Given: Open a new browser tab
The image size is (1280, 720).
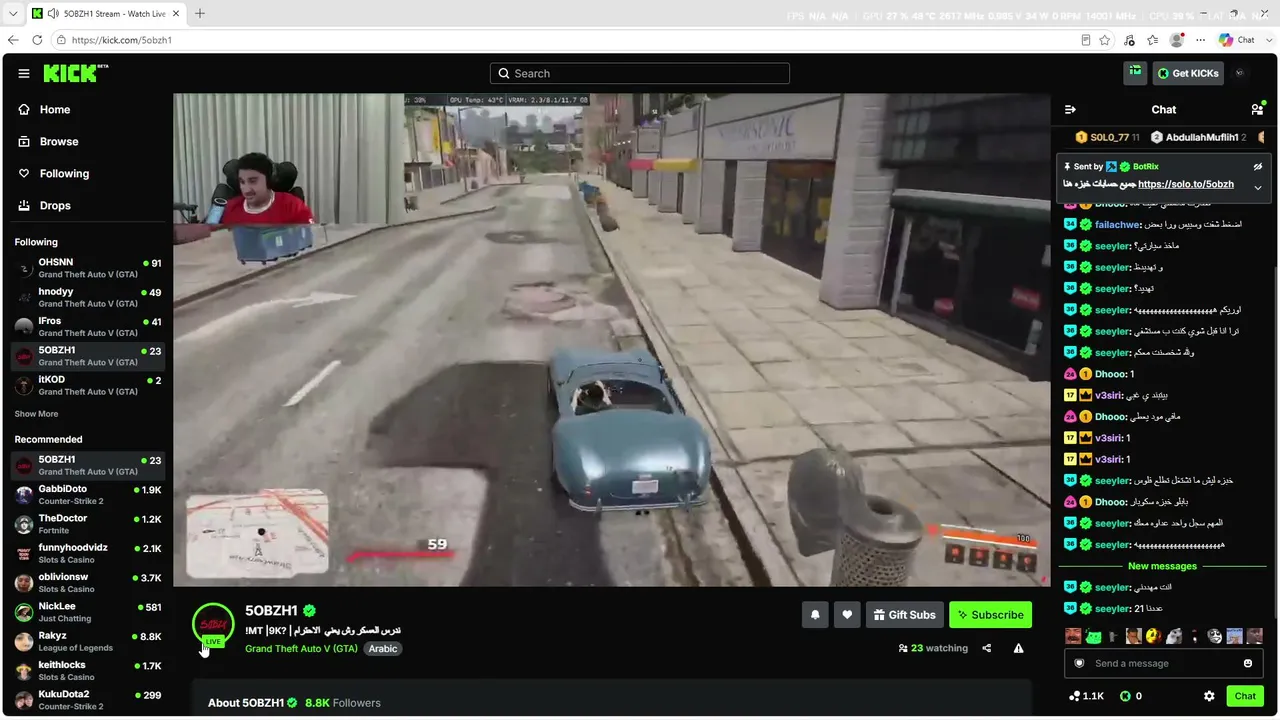Looking at the screenshot, I should point(200,14).
